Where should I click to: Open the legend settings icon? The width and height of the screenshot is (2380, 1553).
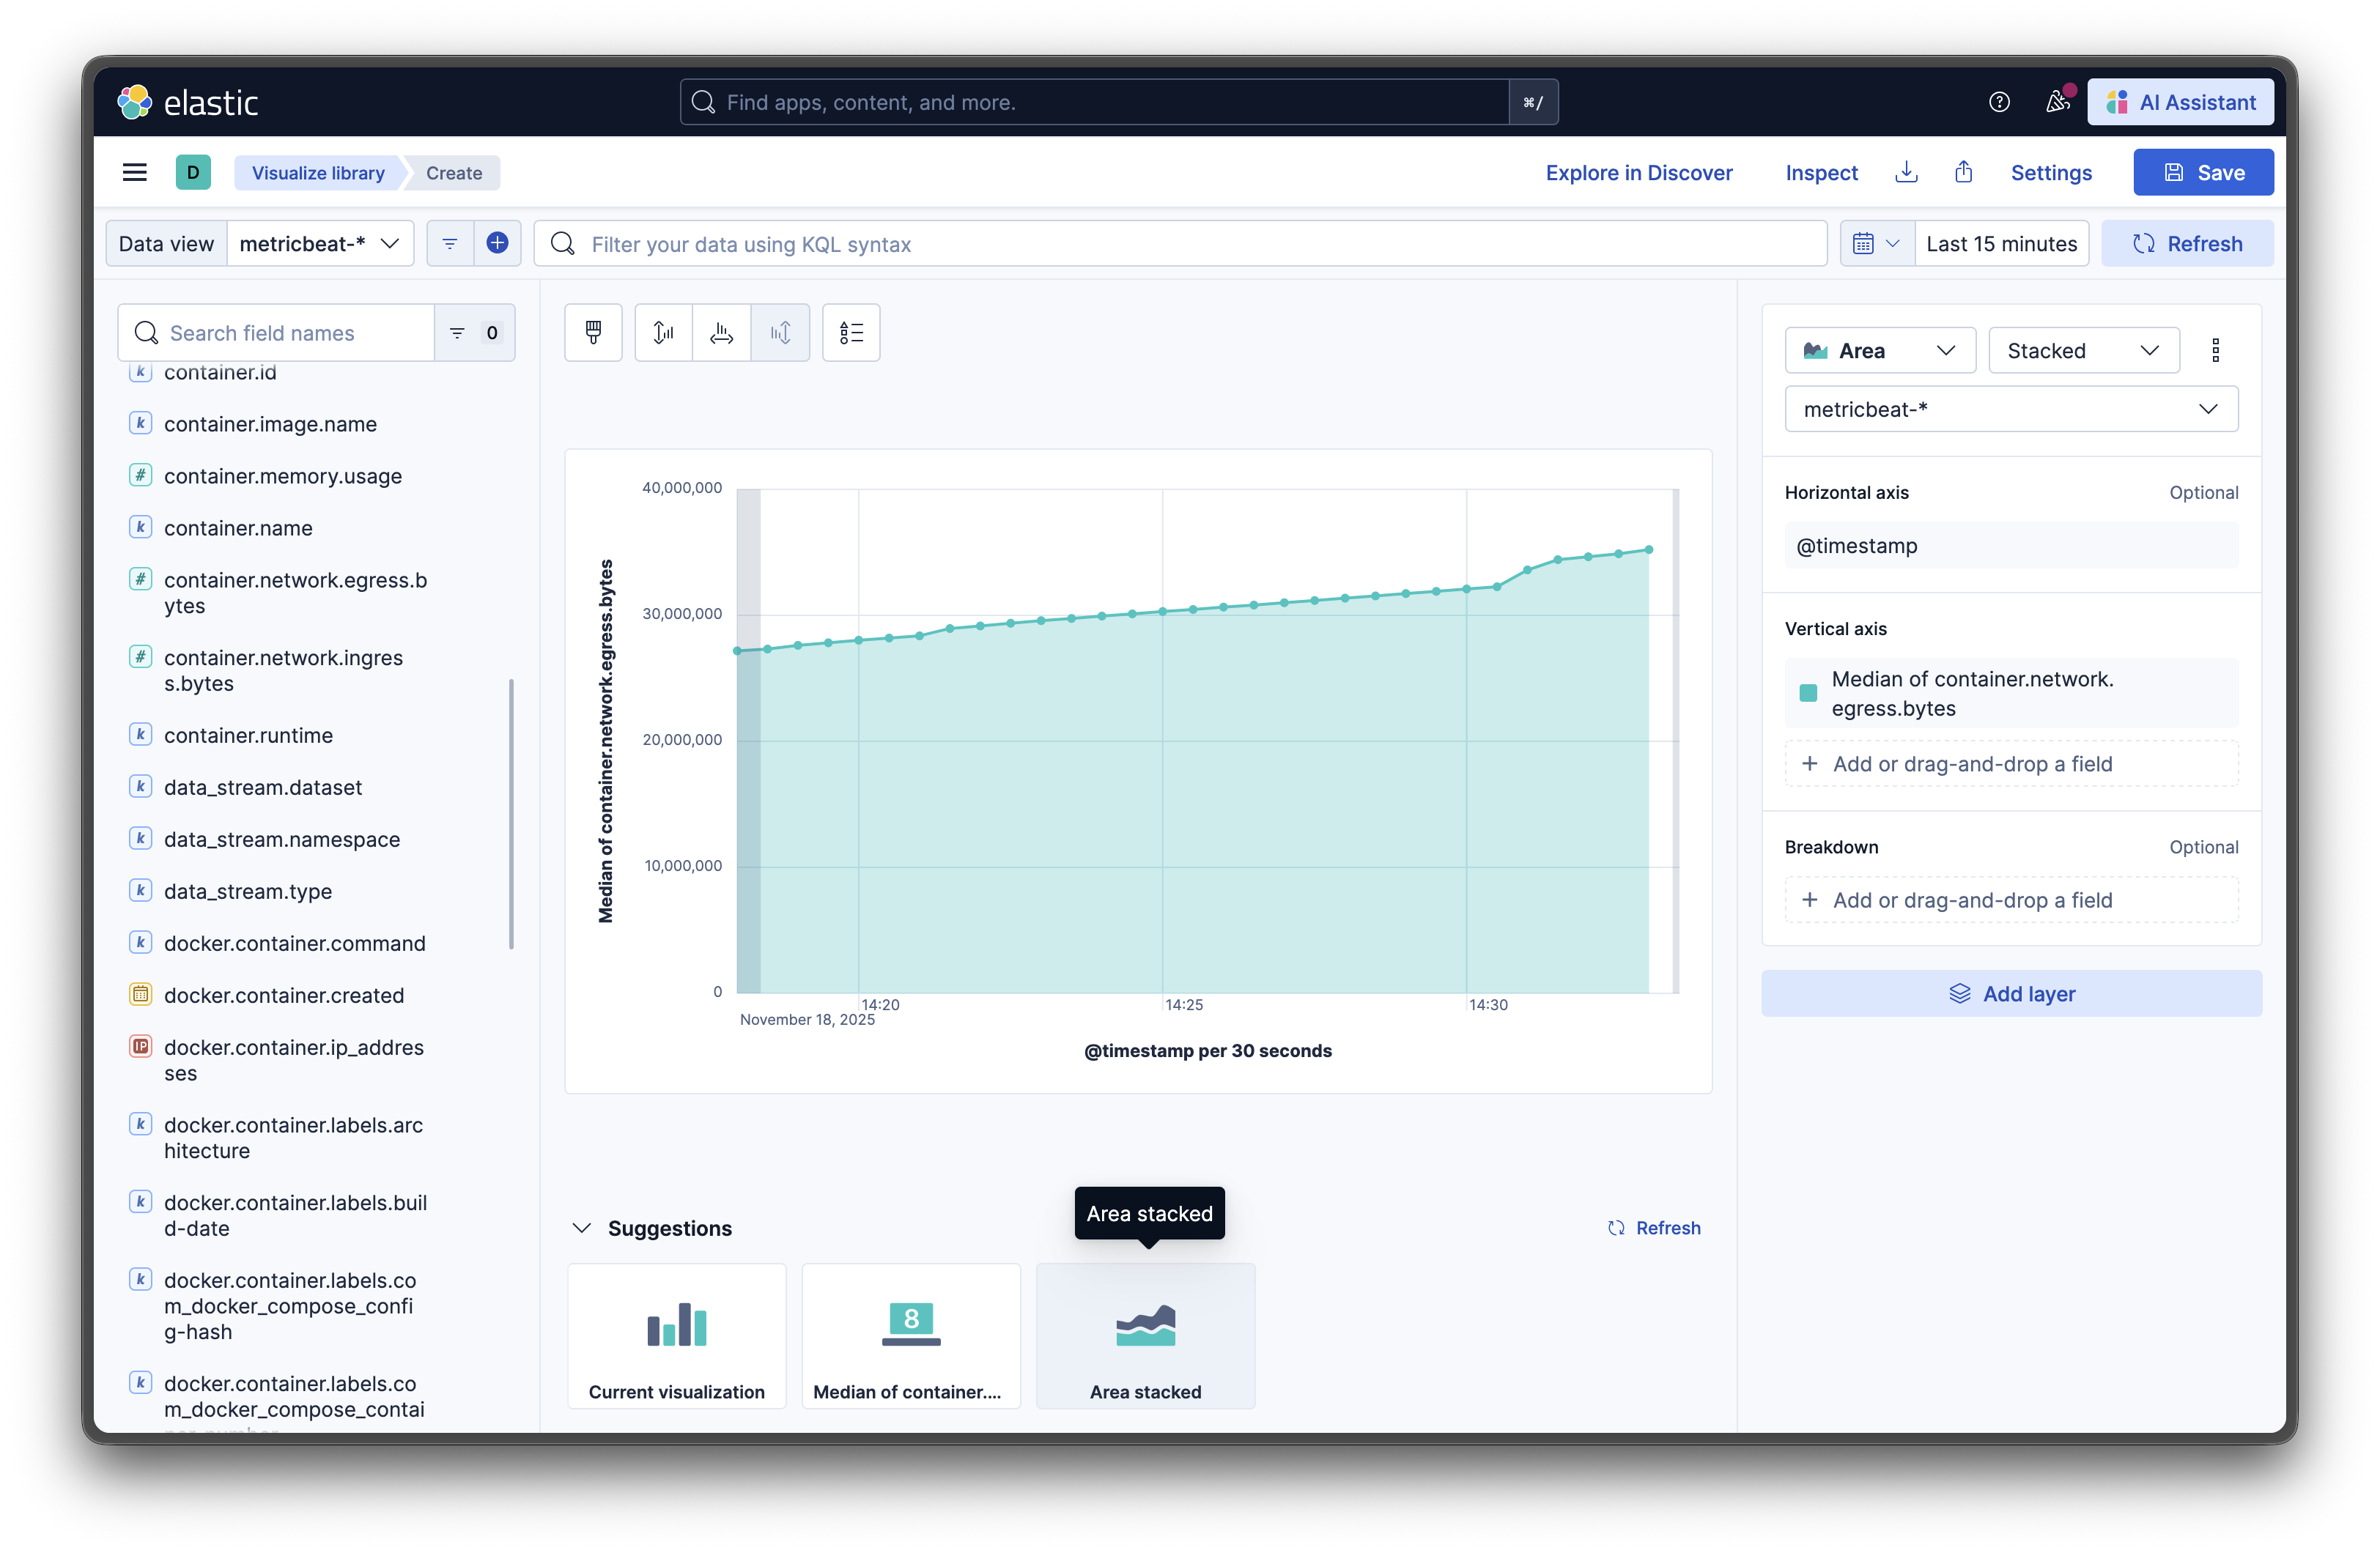pos(851,332)
